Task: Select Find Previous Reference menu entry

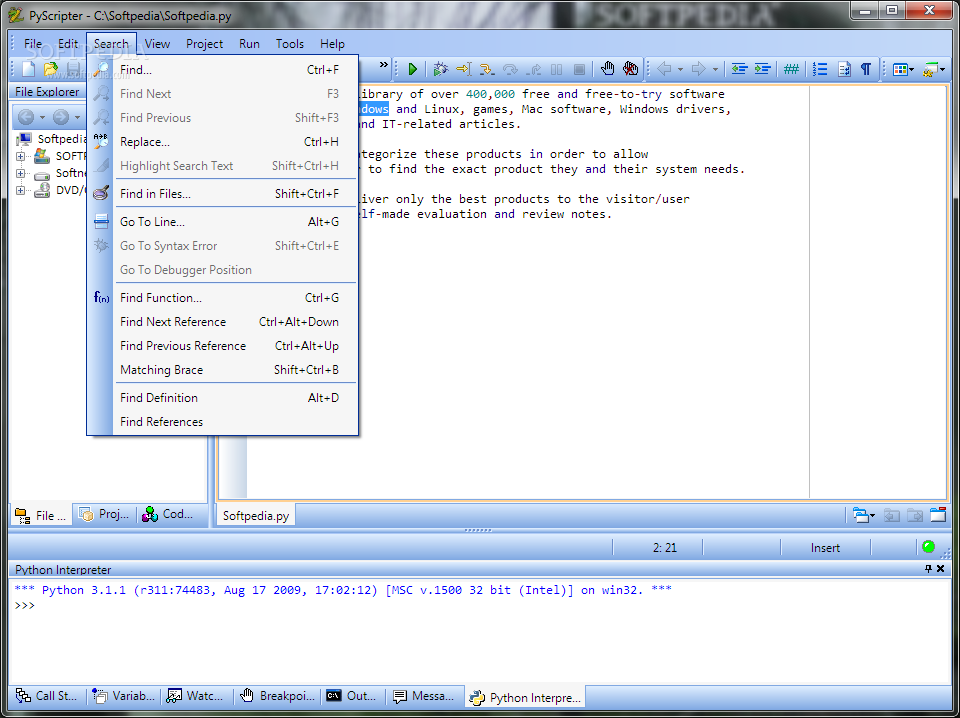Action: [x=223, y=346]
